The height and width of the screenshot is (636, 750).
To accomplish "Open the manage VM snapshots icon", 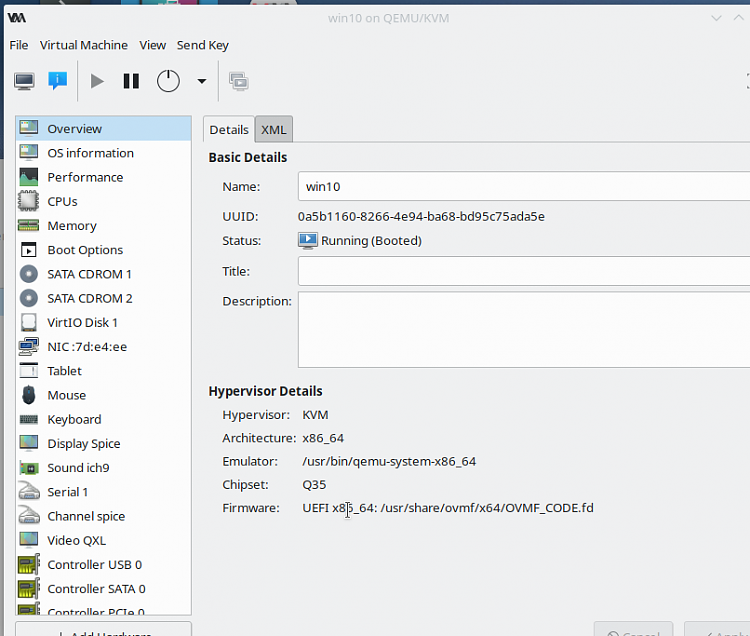I will [238, 81].
